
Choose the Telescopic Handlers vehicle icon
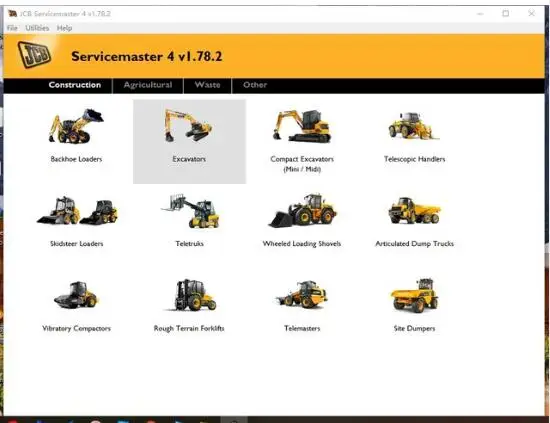[x=414, y=126]
